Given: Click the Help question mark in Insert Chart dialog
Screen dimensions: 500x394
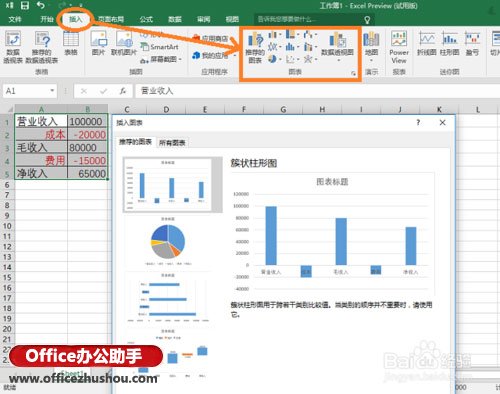Looking at the screenshot, I should [x=418, y=122].
